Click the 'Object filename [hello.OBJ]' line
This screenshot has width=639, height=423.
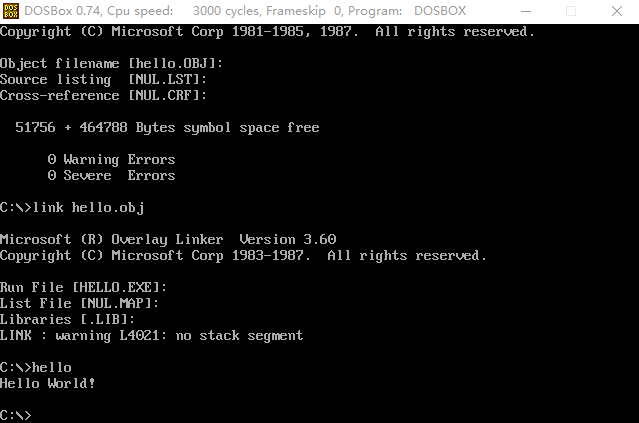click(111, 64)
